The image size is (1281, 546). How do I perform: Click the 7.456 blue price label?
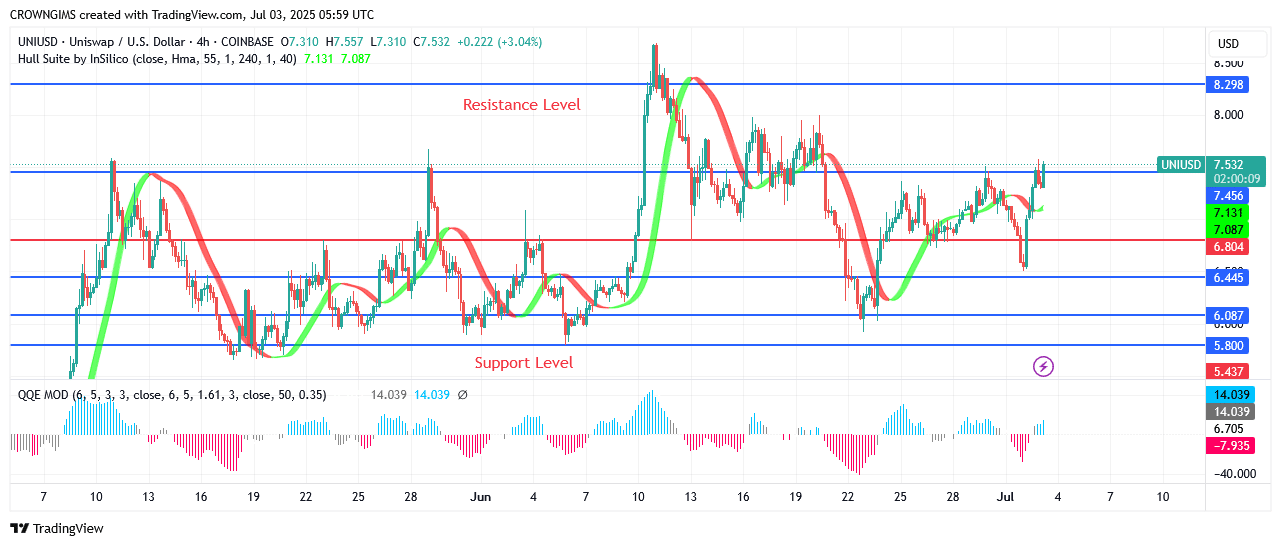1229,196
